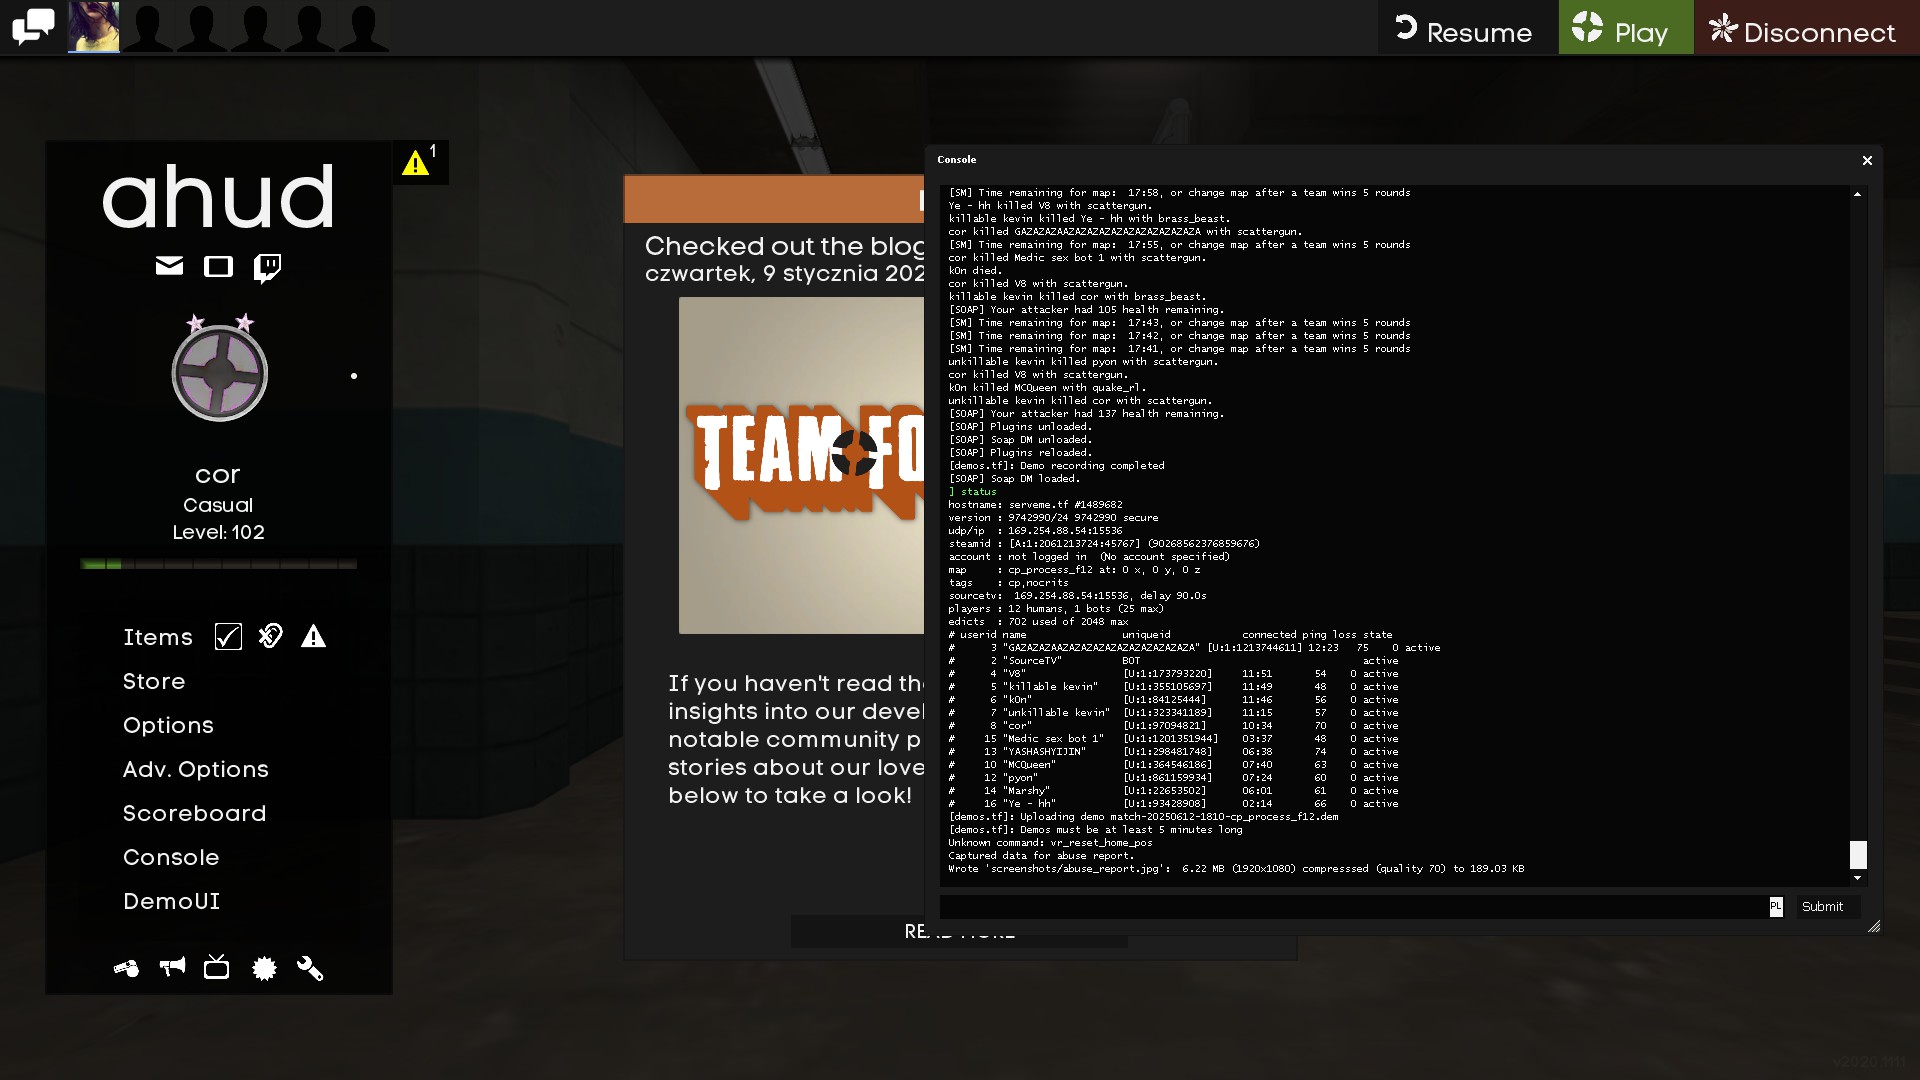The image size is (1920, 1080).
Task: Open the achievements burst icon
Action: 264,968
